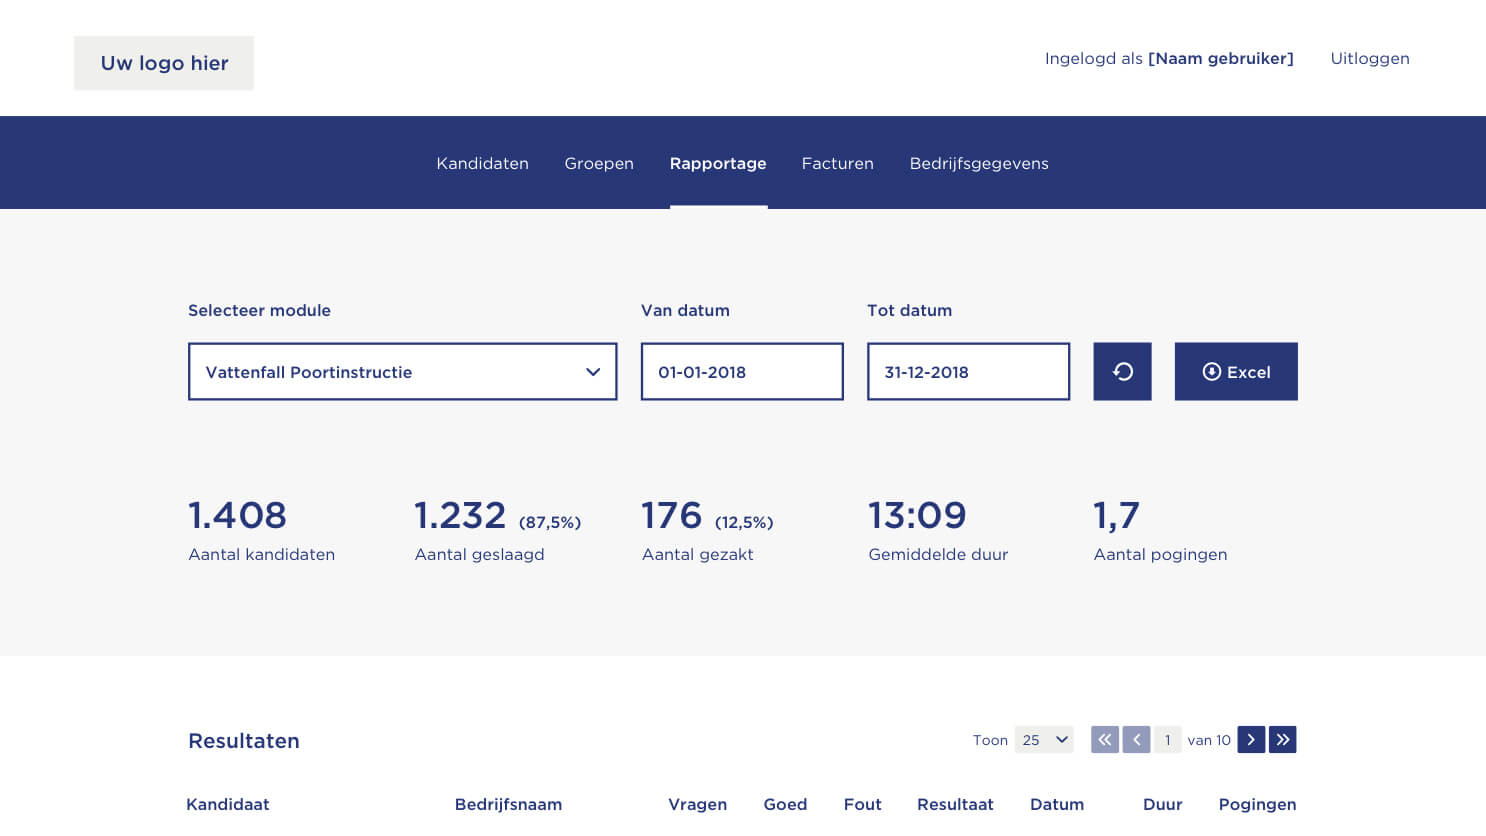Click the Tot datum date field
Image resolution: width=1486 pixels, height=836 pixels.
click(x=968, y=372)
